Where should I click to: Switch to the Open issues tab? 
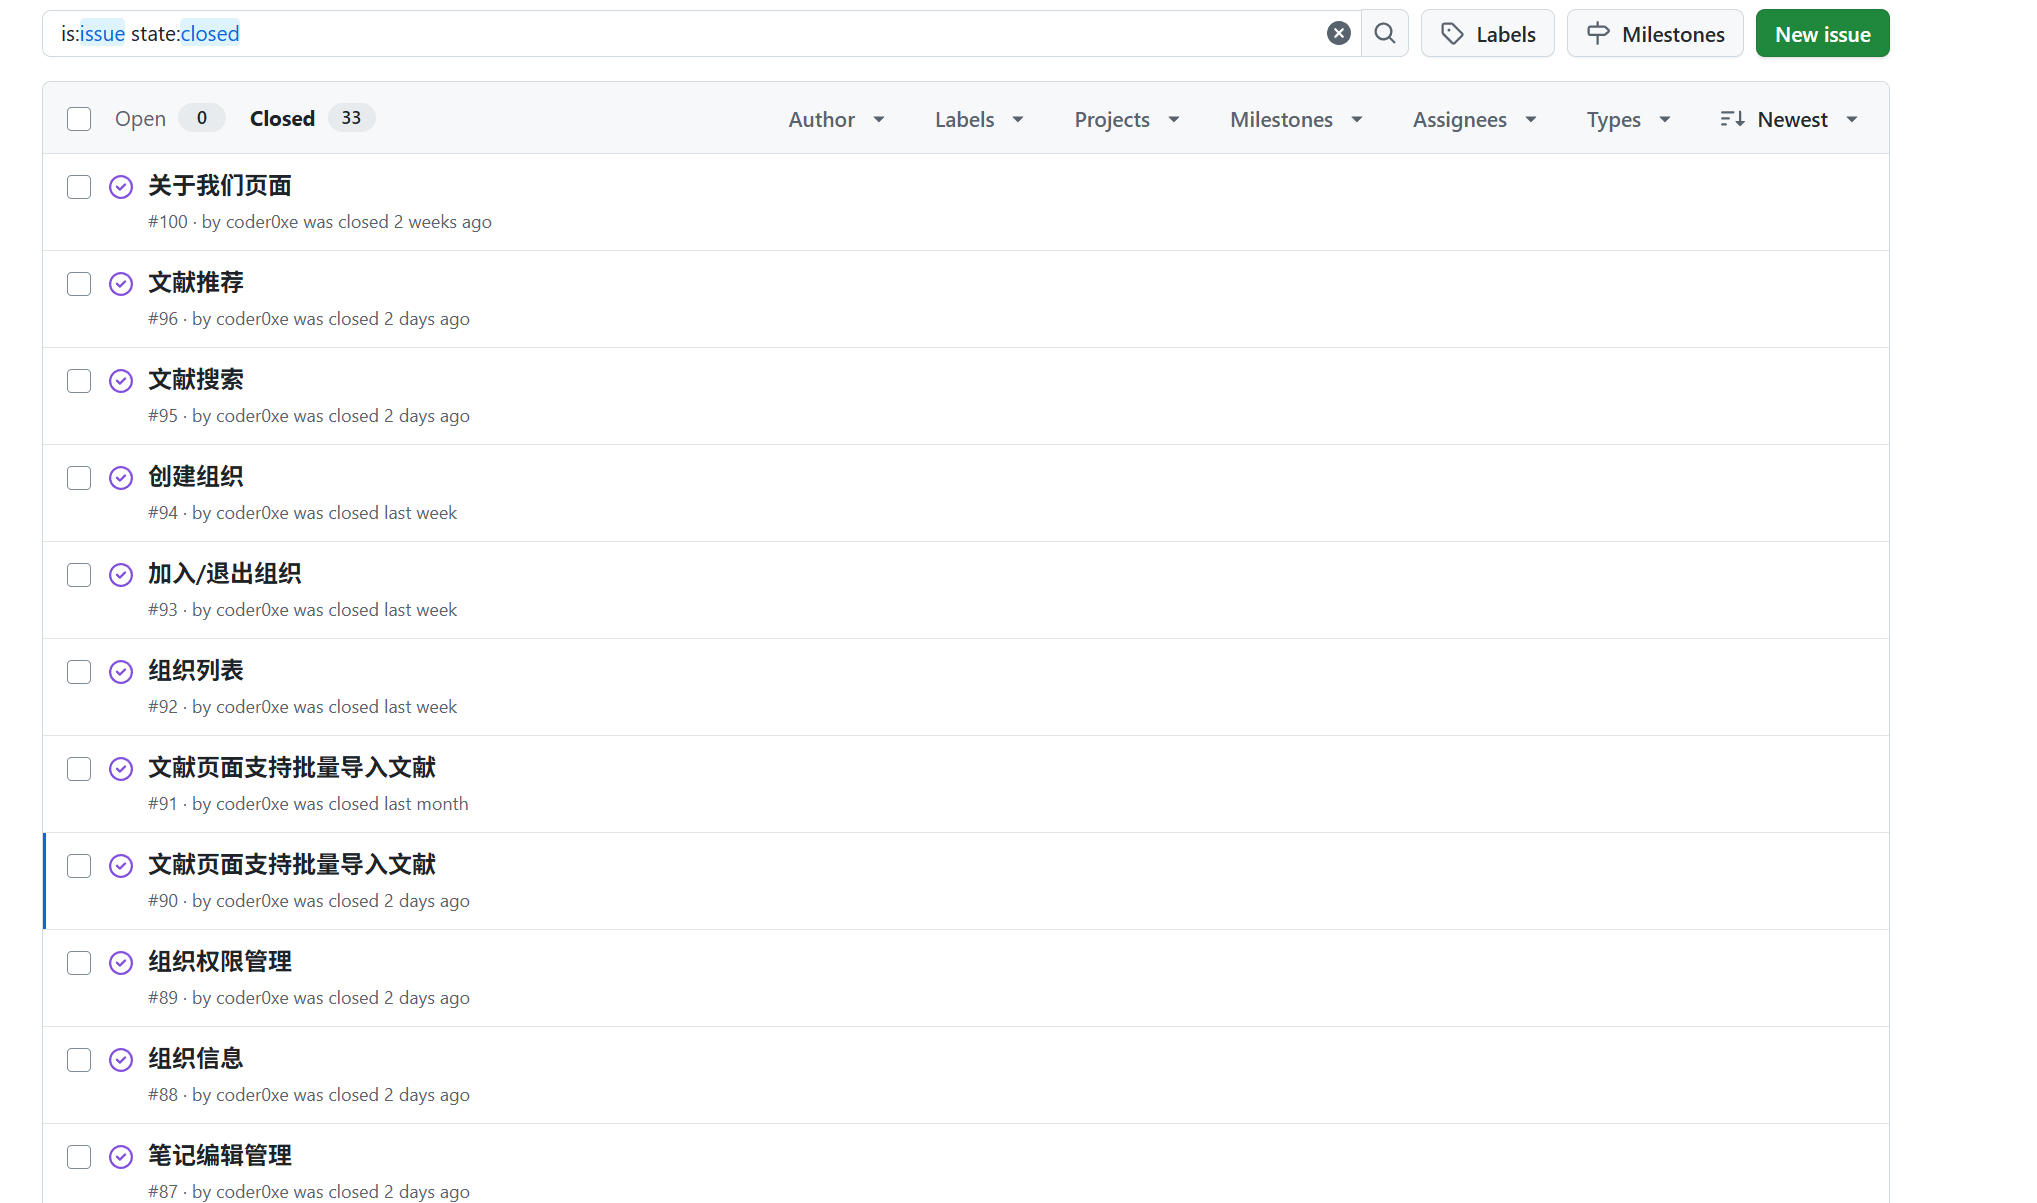[x=140, y=119]
